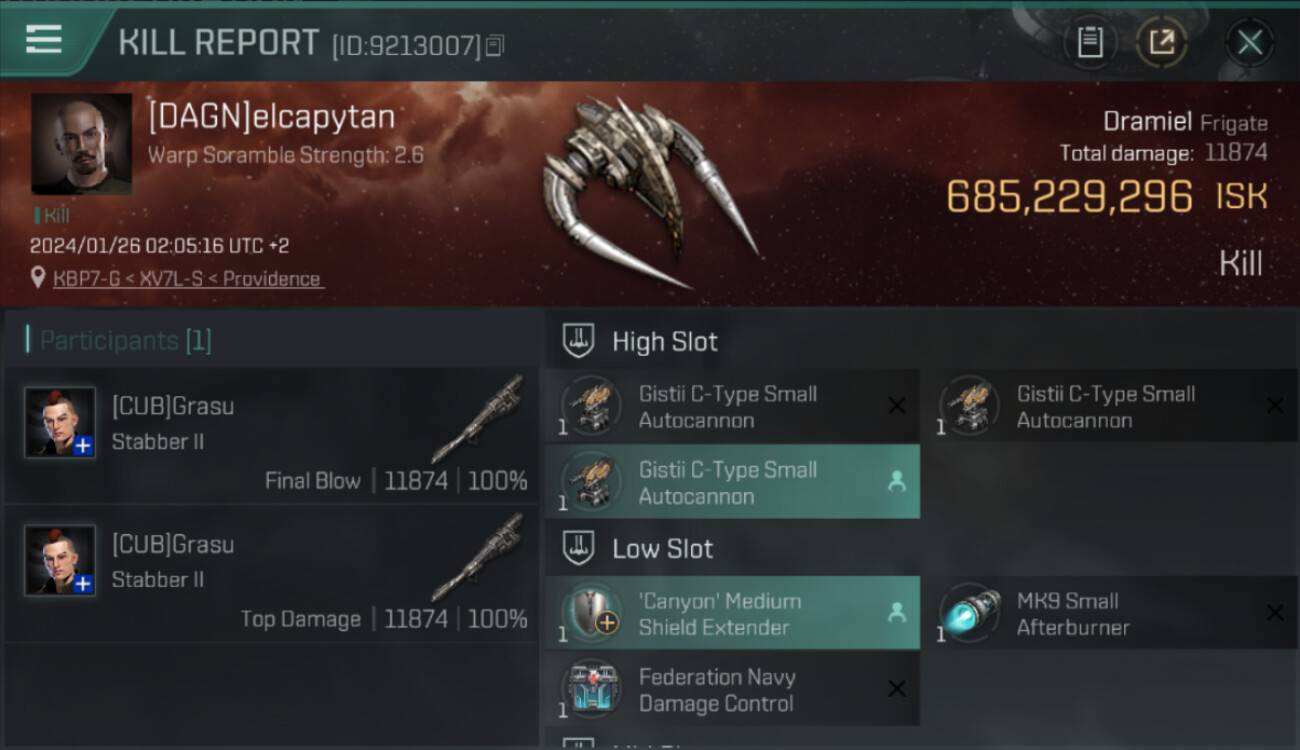
Task: Click the X mark on the MK9 Afterburner
Action: (1275, 613)
